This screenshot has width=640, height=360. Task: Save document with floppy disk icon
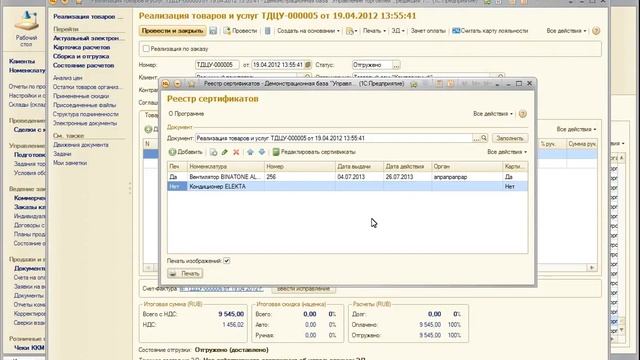click(213, 31)
